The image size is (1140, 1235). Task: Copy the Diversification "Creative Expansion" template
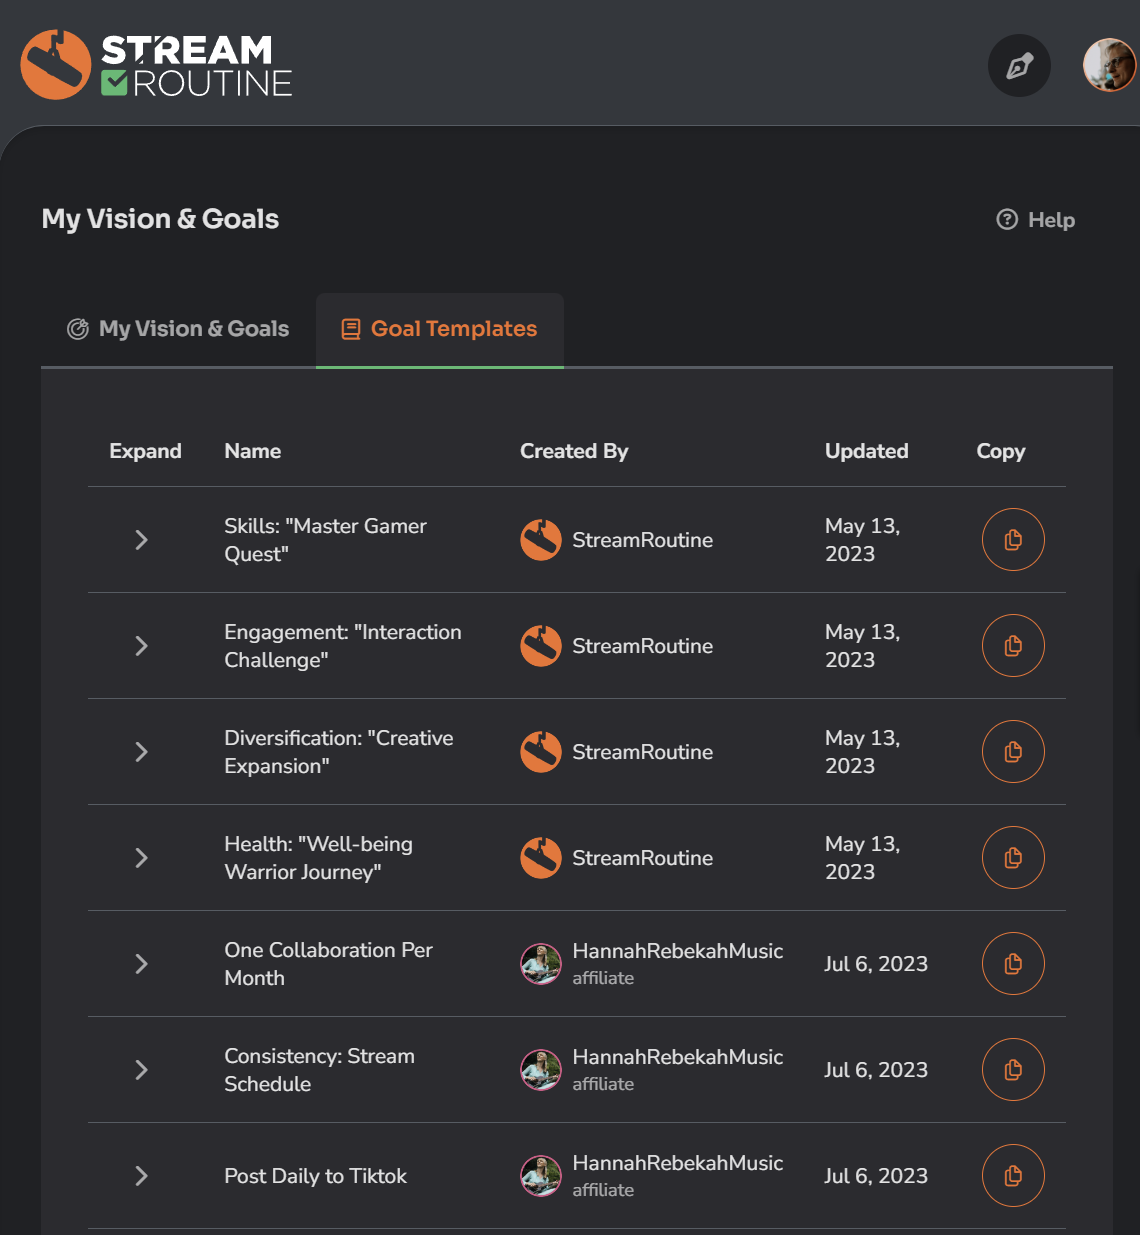1013,752
